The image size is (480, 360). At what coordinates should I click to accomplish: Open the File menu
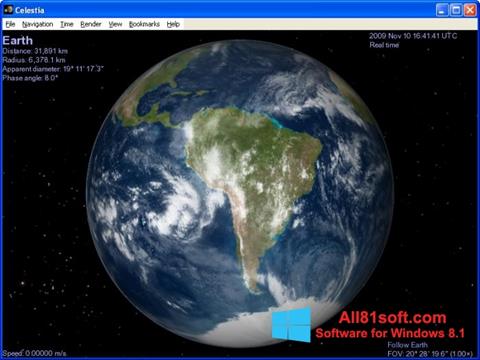(10, 24)
